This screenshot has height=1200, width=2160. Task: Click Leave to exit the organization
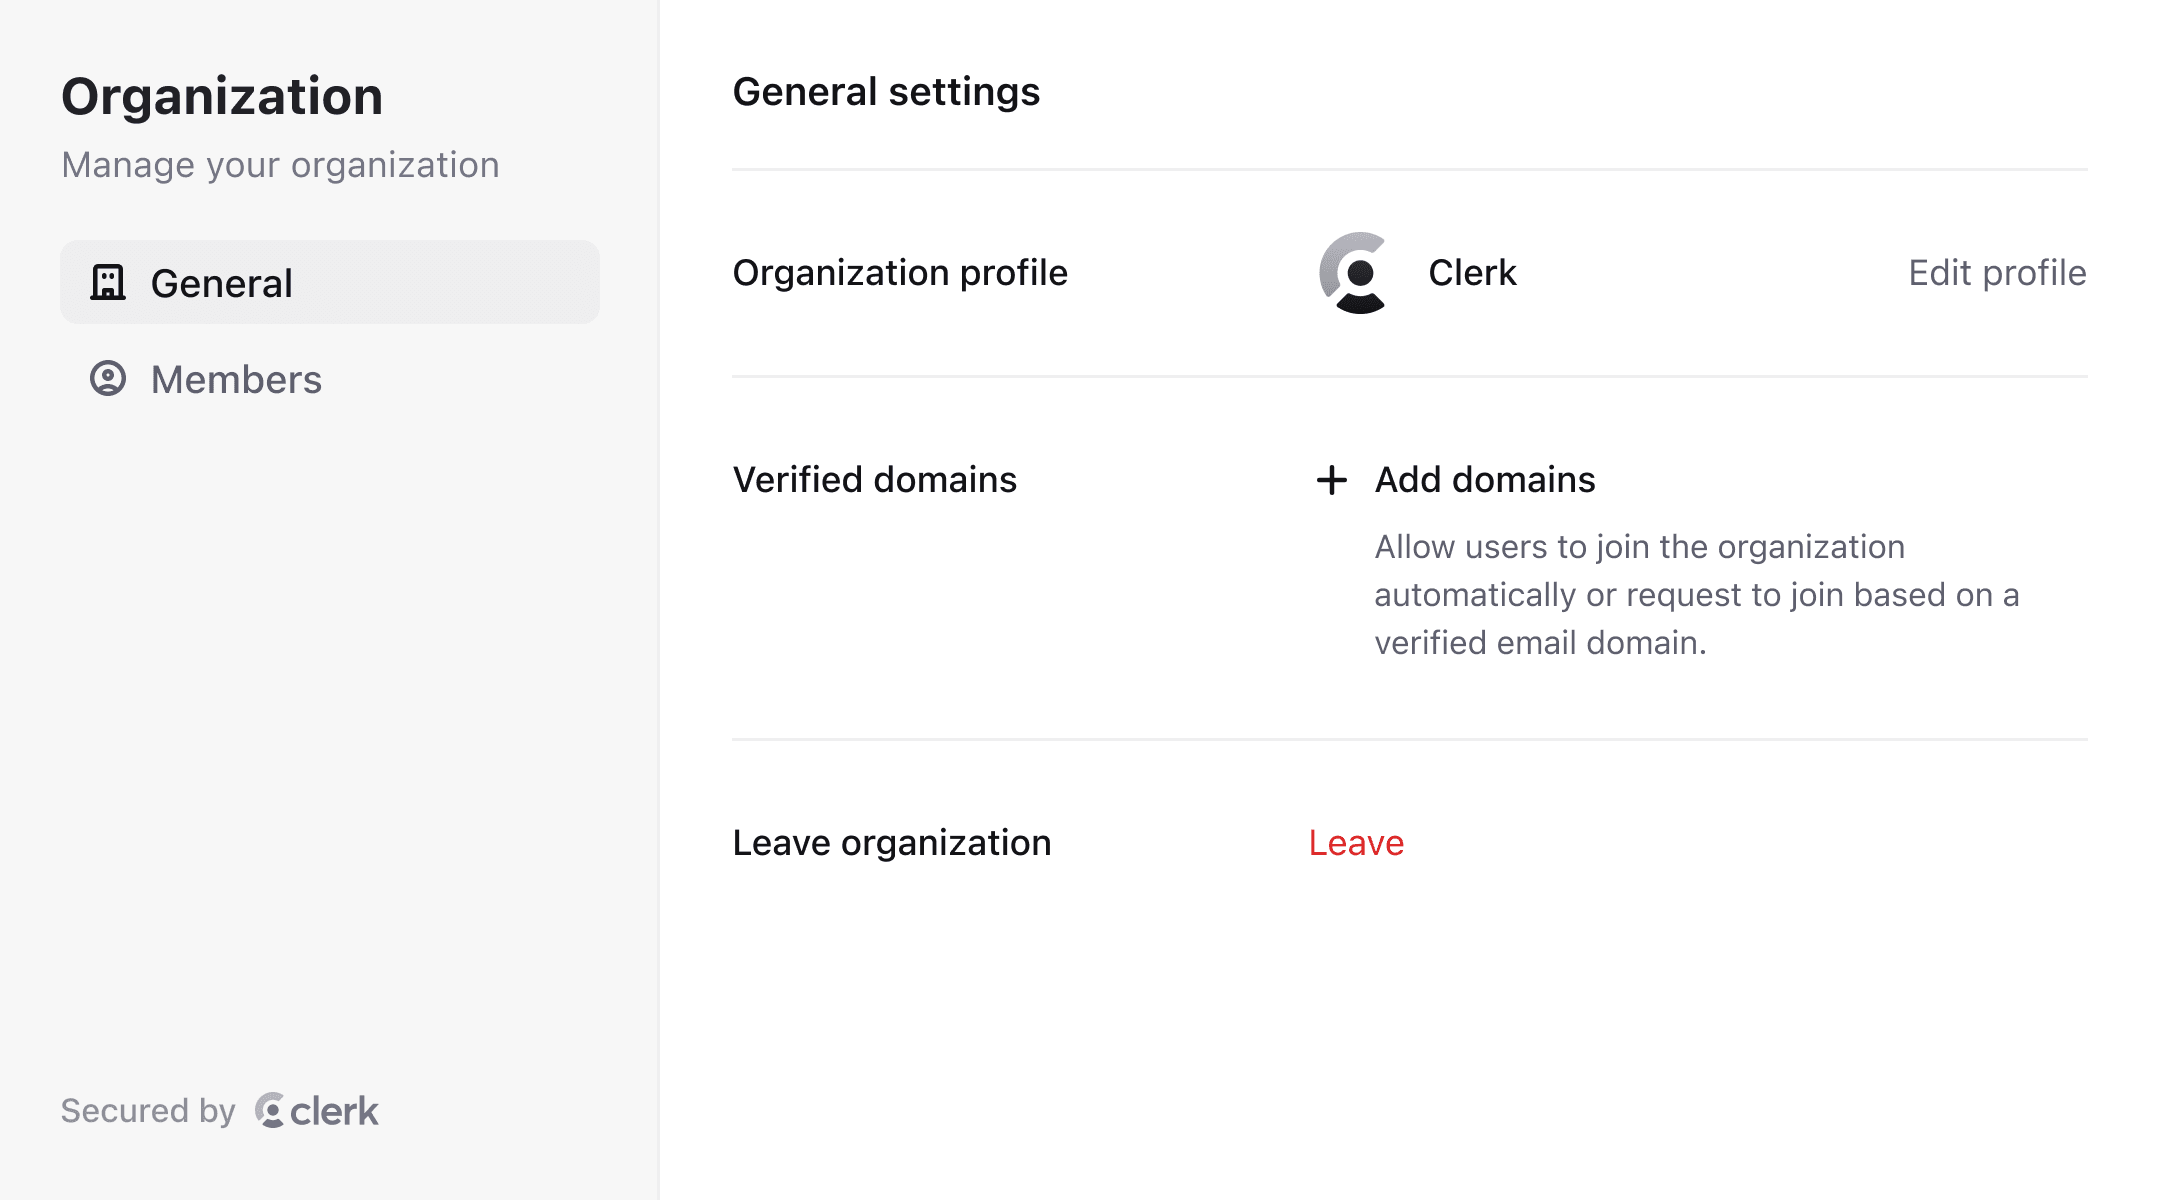tap(1356, 843)
